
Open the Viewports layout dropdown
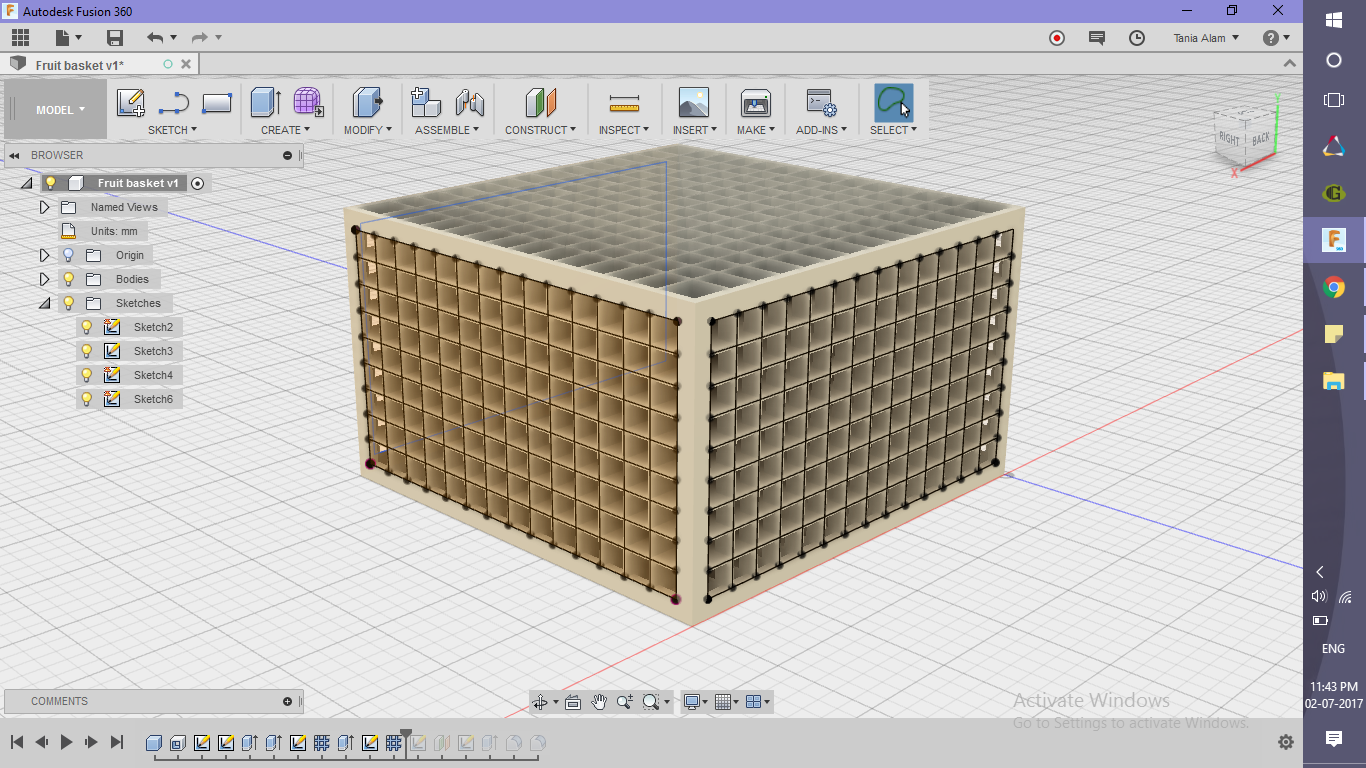click(759, 702)
